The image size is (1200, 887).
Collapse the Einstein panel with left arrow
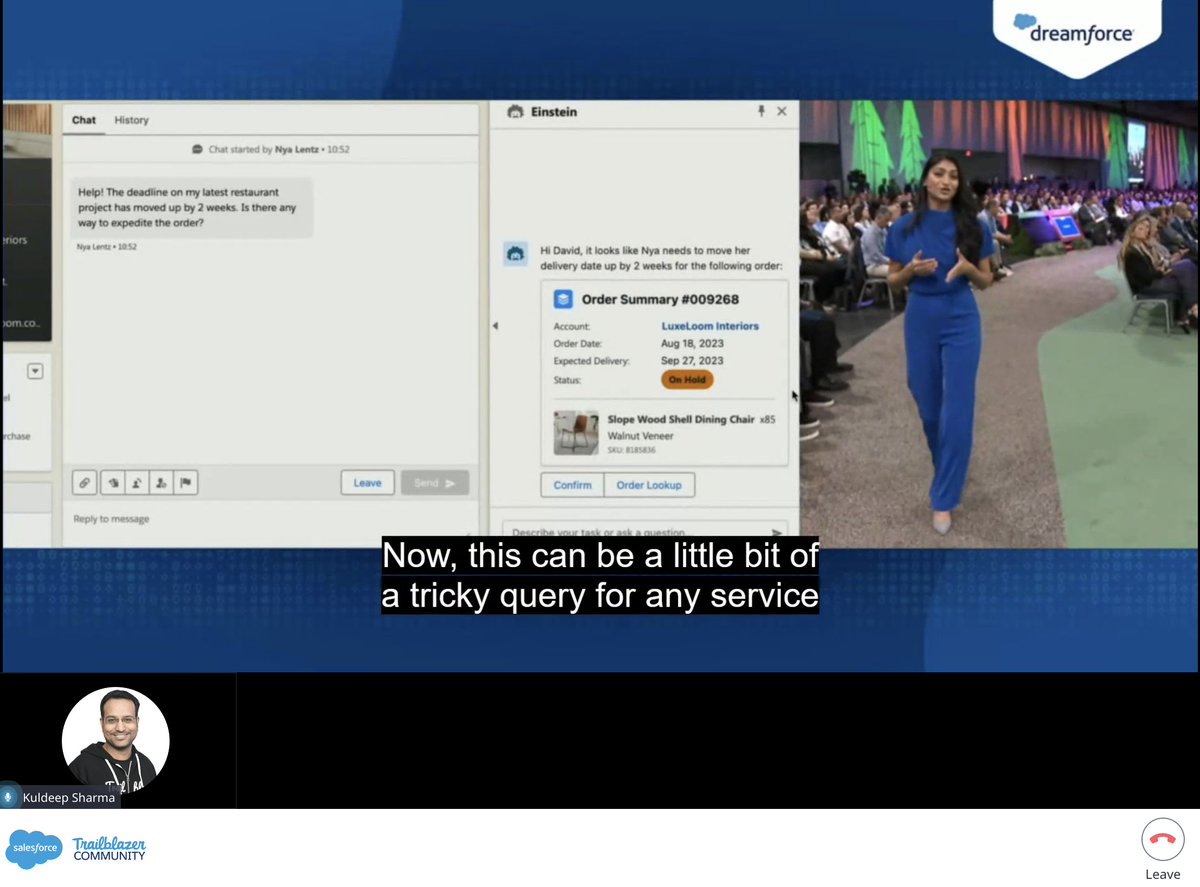[x=495, y=326]
